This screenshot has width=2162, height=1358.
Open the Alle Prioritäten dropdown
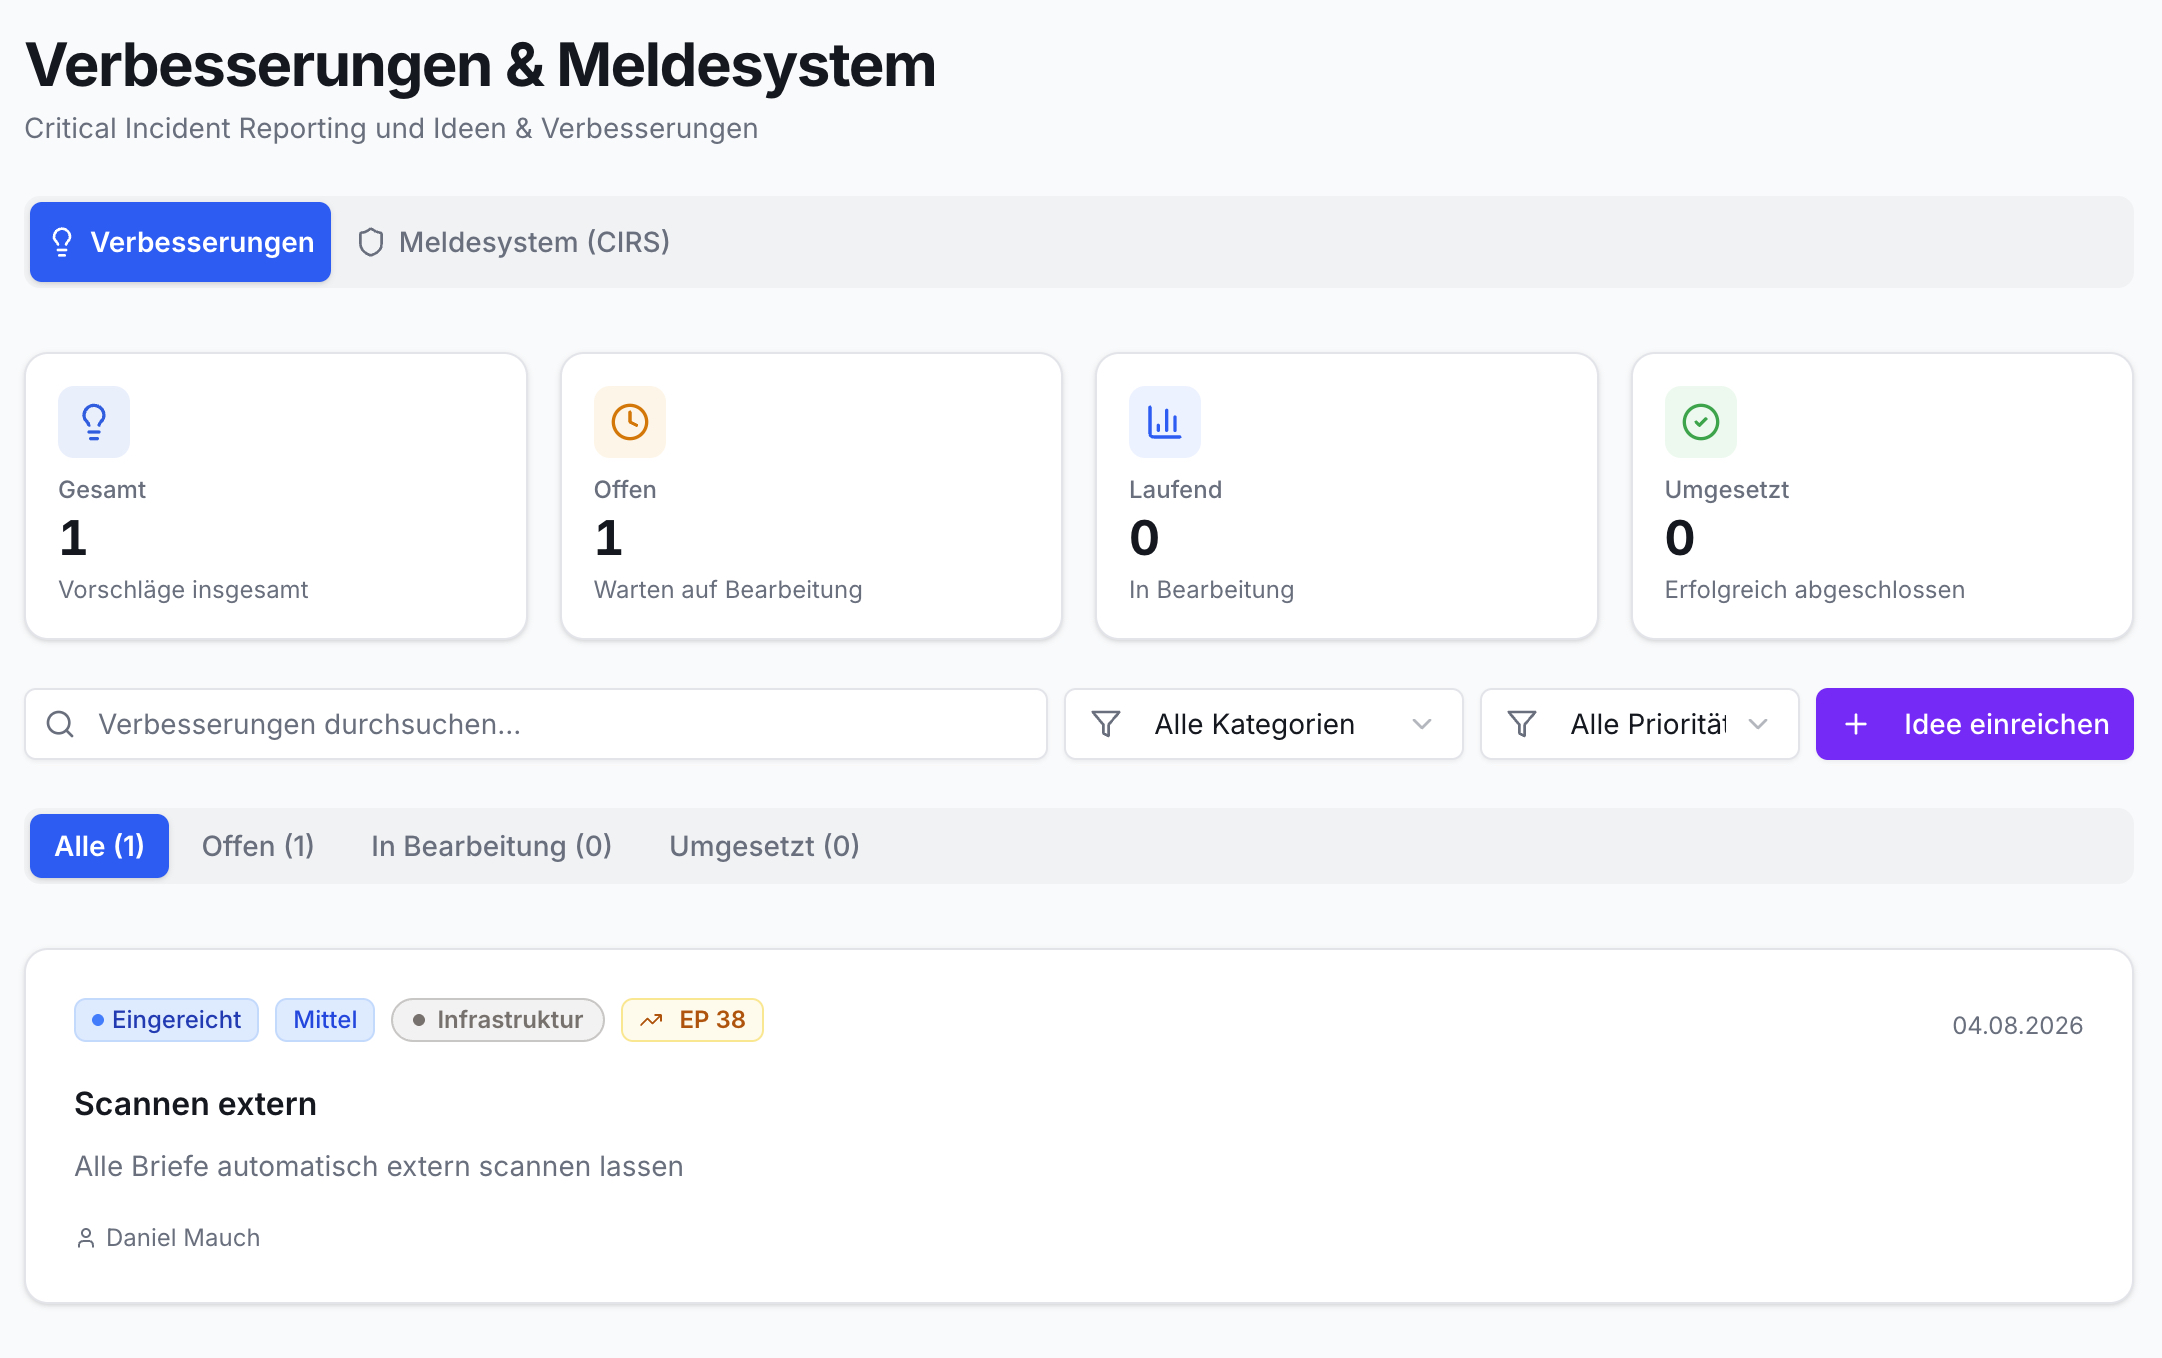[1640, 724]
